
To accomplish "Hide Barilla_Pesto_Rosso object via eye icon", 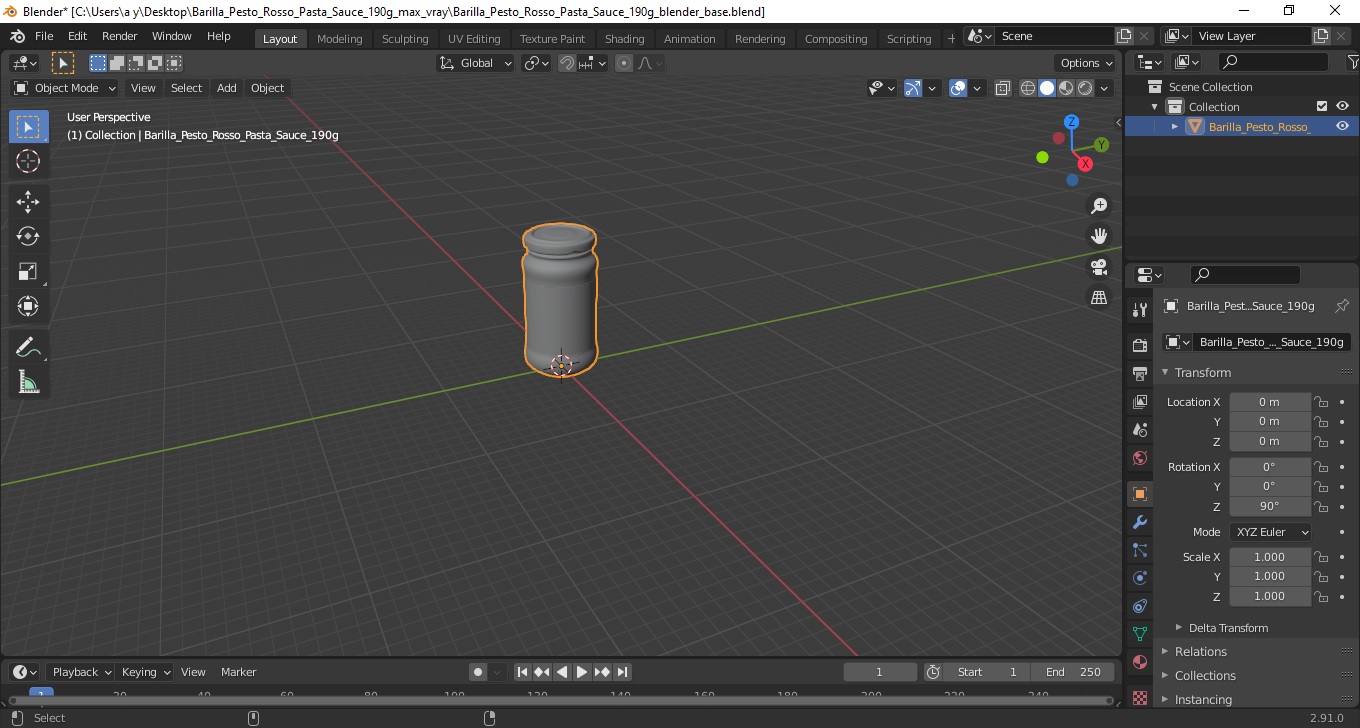I will tap(1342, 126).
